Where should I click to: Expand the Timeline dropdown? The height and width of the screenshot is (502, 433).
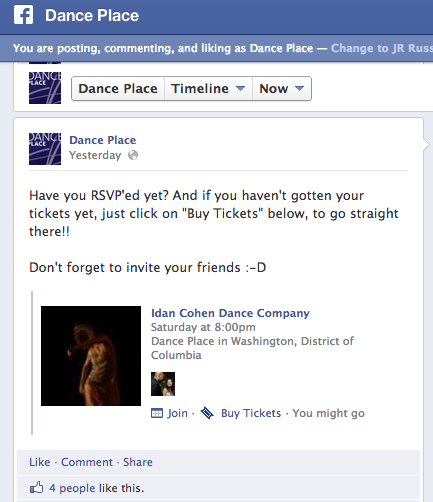[x=208, y=89]
